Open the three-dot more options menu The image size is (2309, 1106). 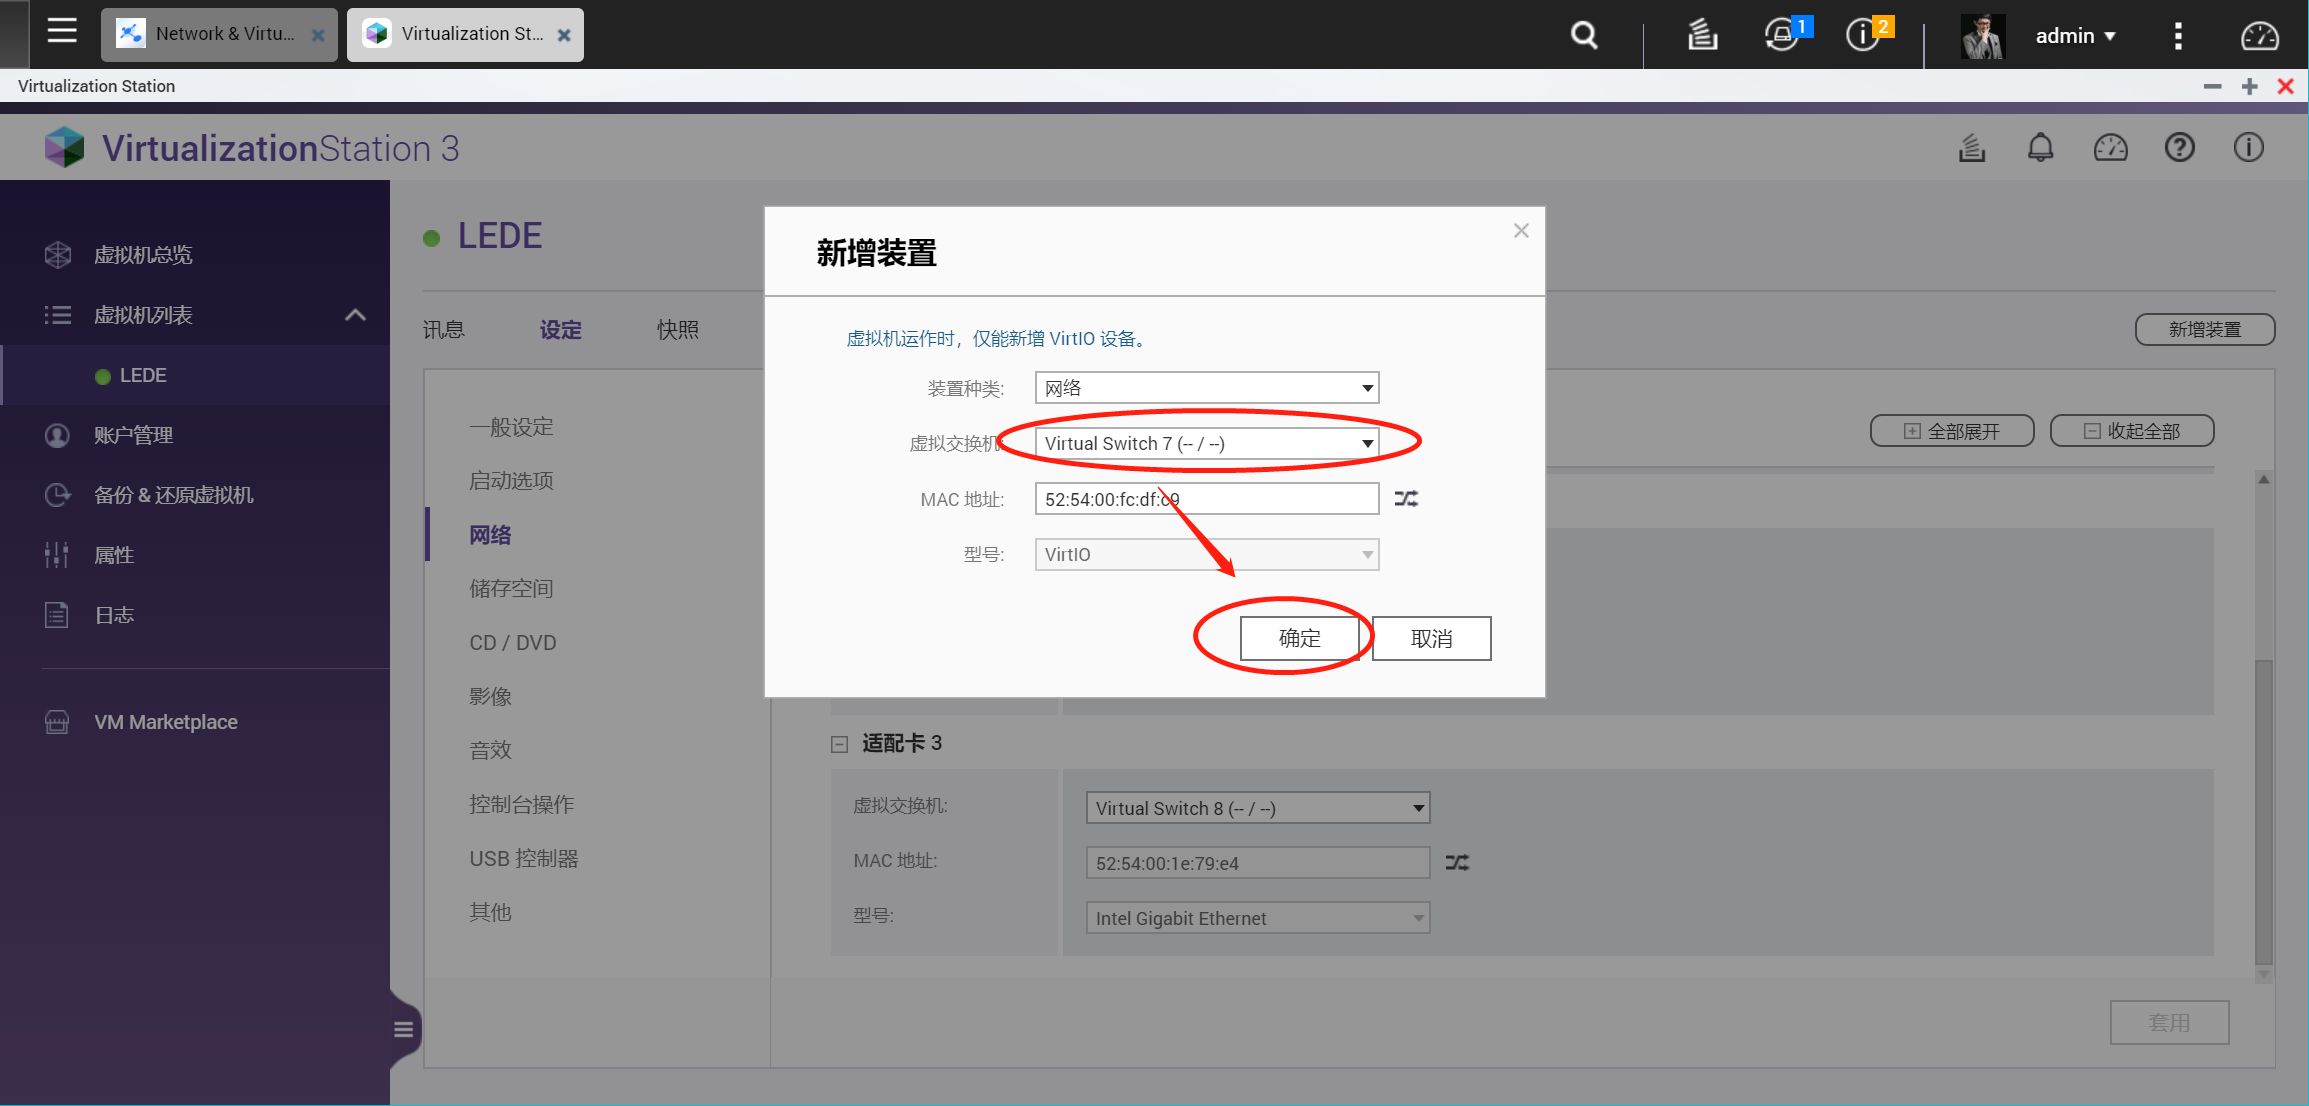tap(2178, 36)
